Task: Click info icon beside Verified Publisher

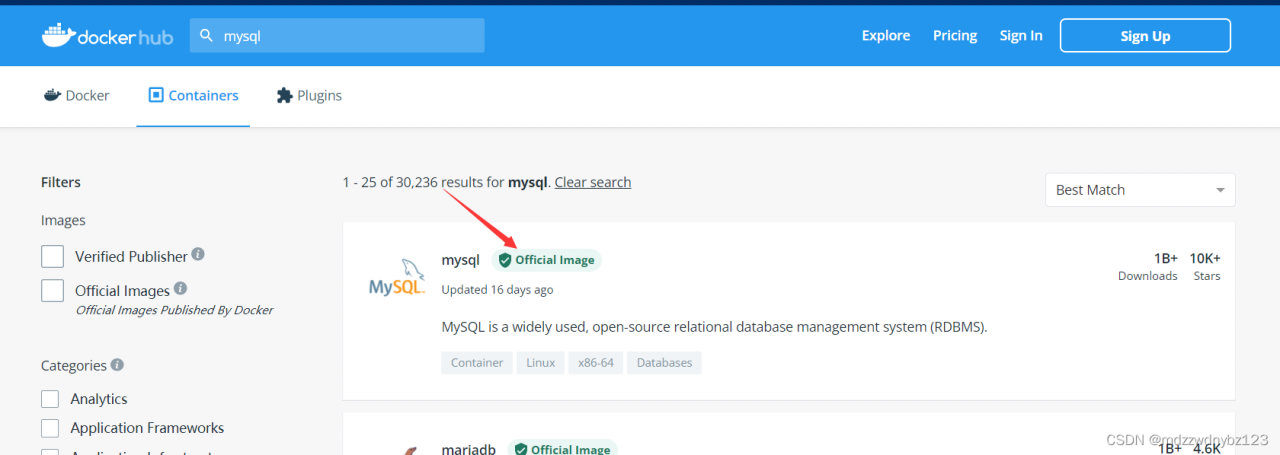Action: click(x=198, y=255)
